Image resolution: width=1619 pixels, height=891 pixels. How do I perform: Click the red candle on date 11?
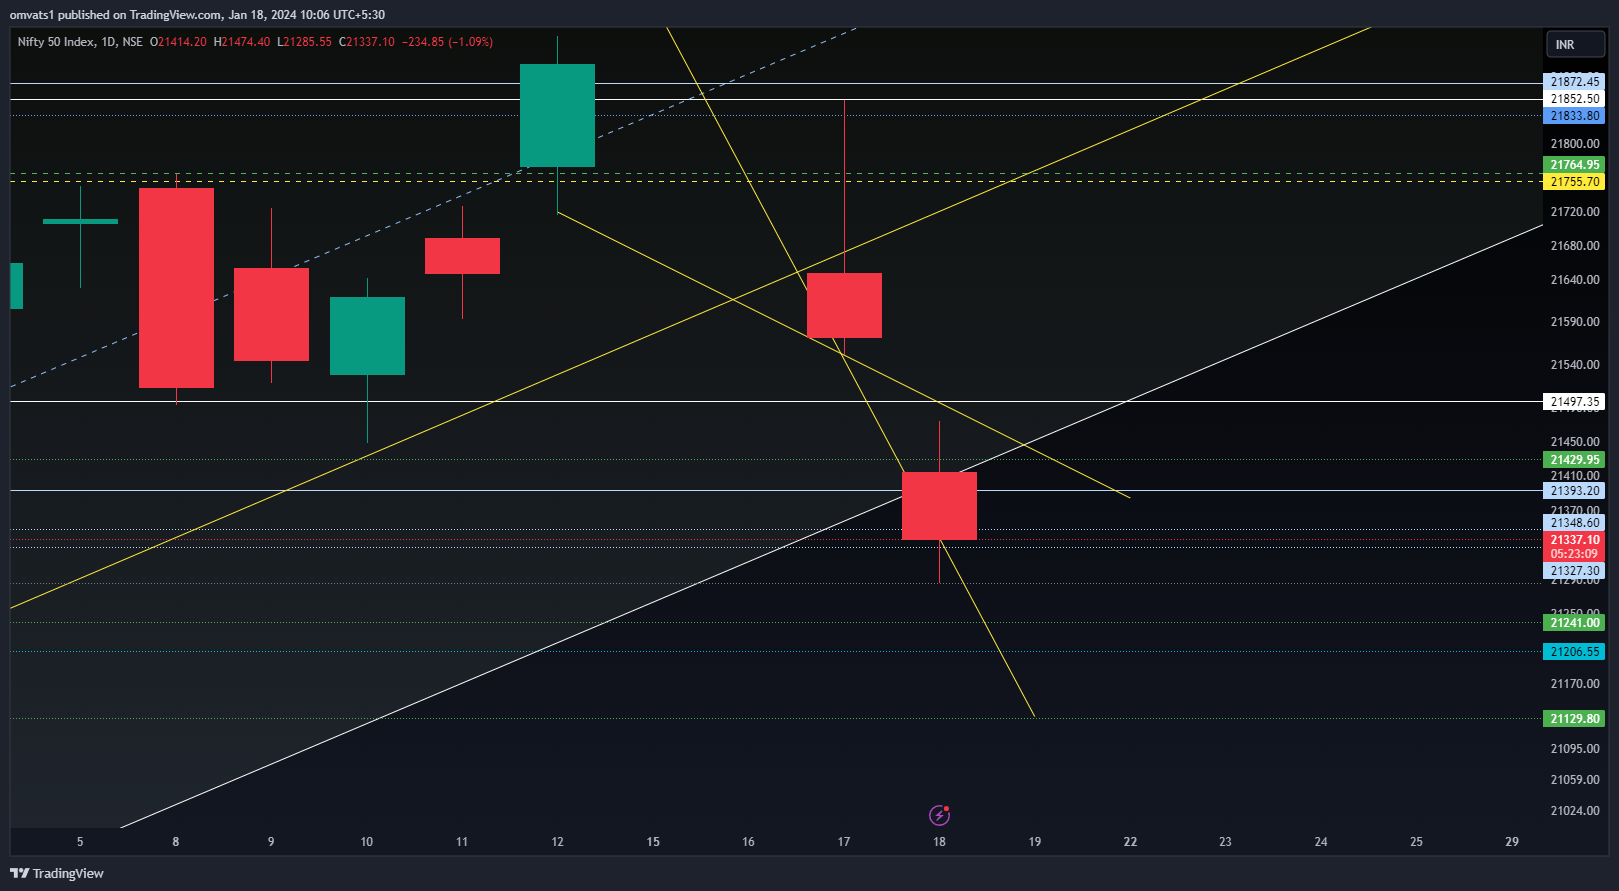coord(462,256)
